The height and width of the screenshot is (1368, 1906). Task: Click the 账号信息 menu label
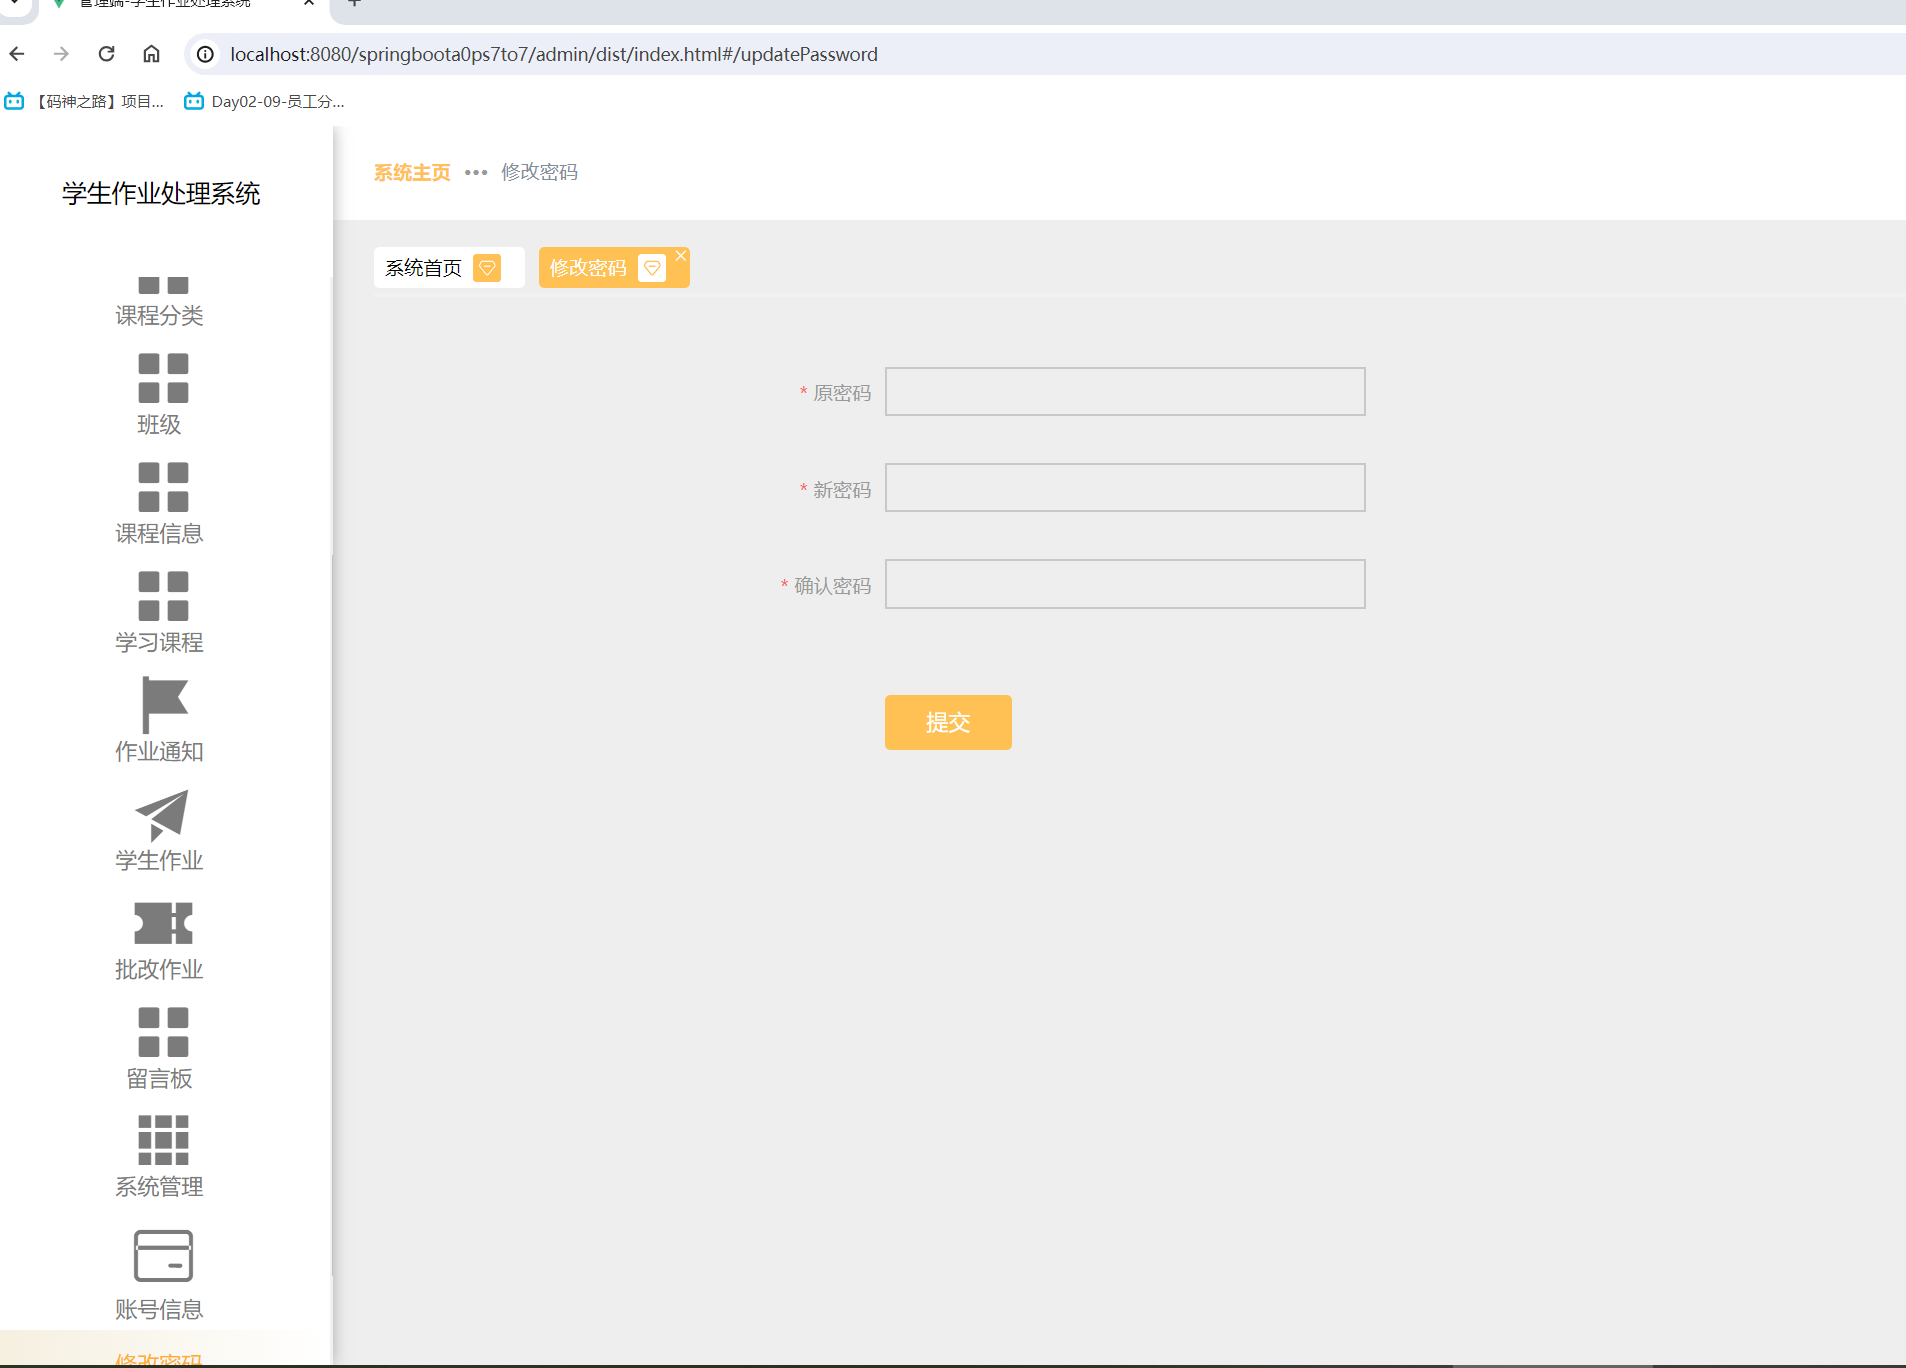click(159, 1310)
